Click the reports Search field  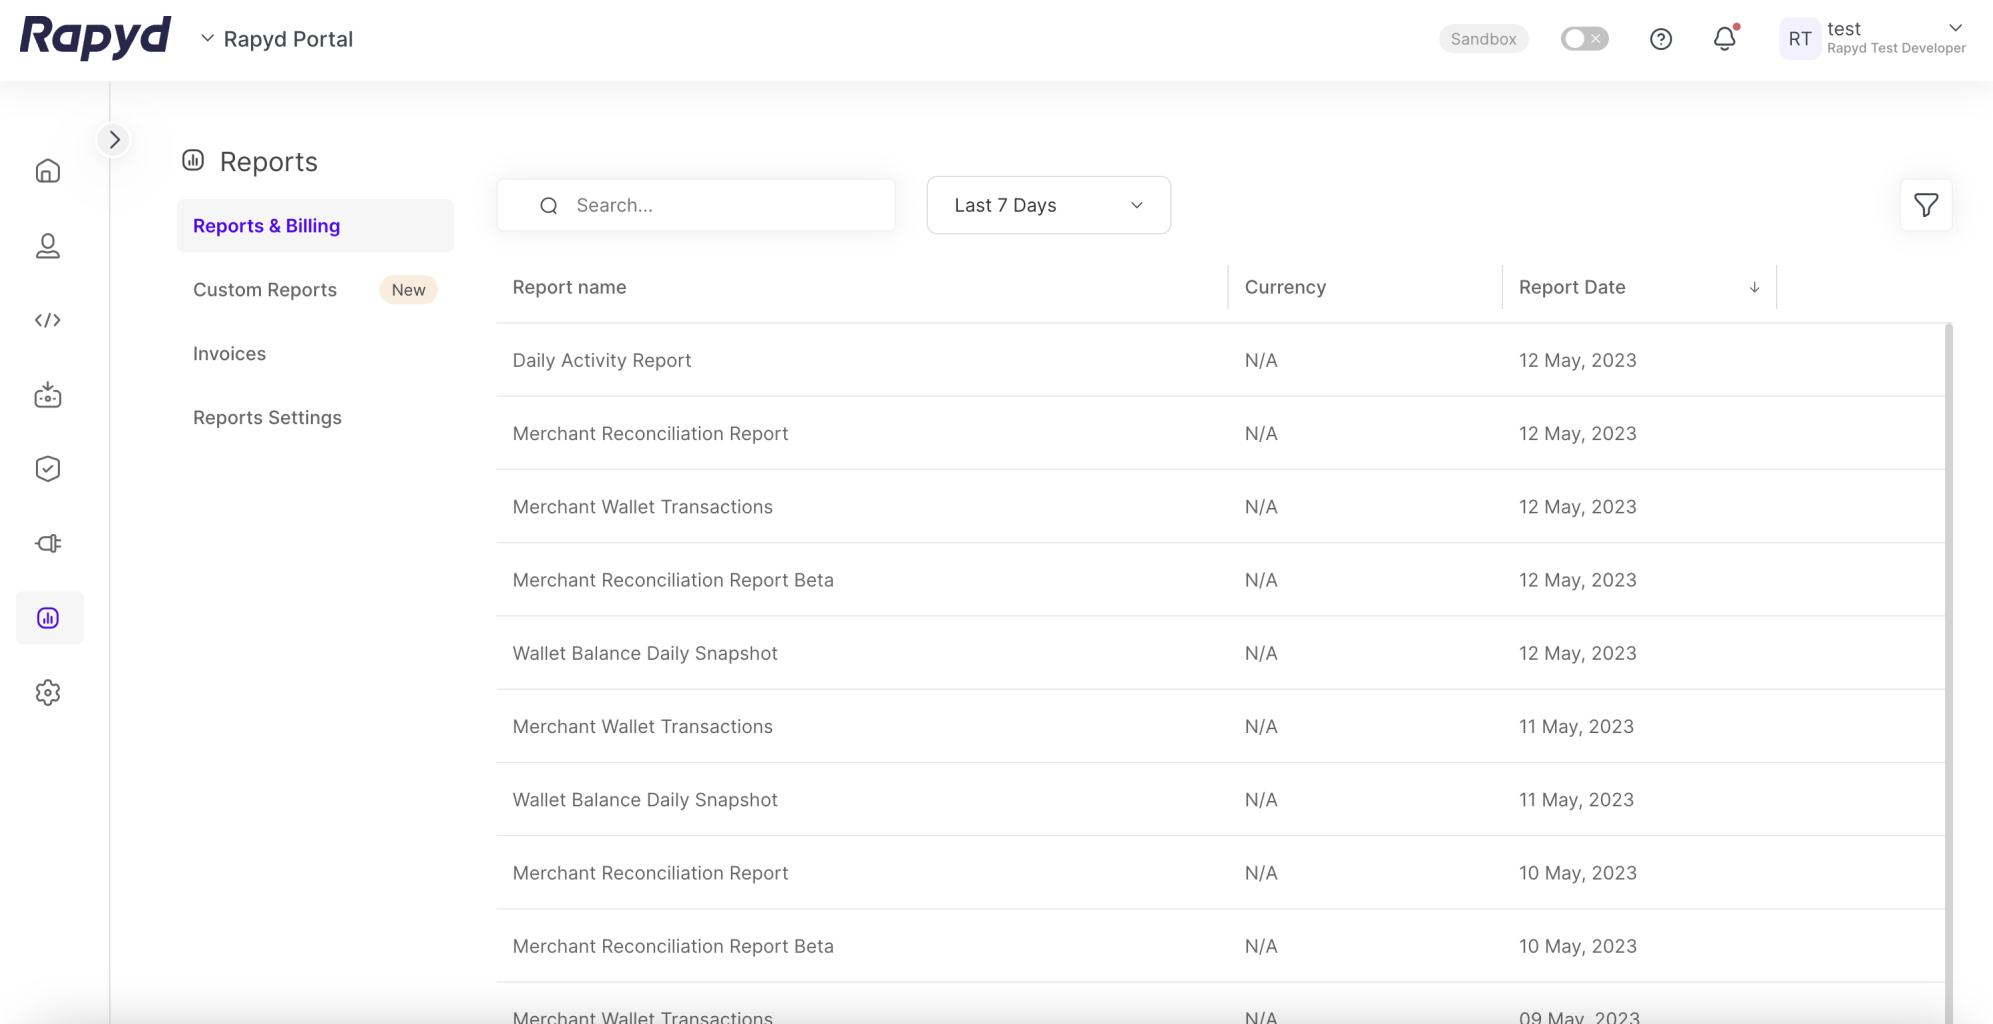(x=715, y=205)
